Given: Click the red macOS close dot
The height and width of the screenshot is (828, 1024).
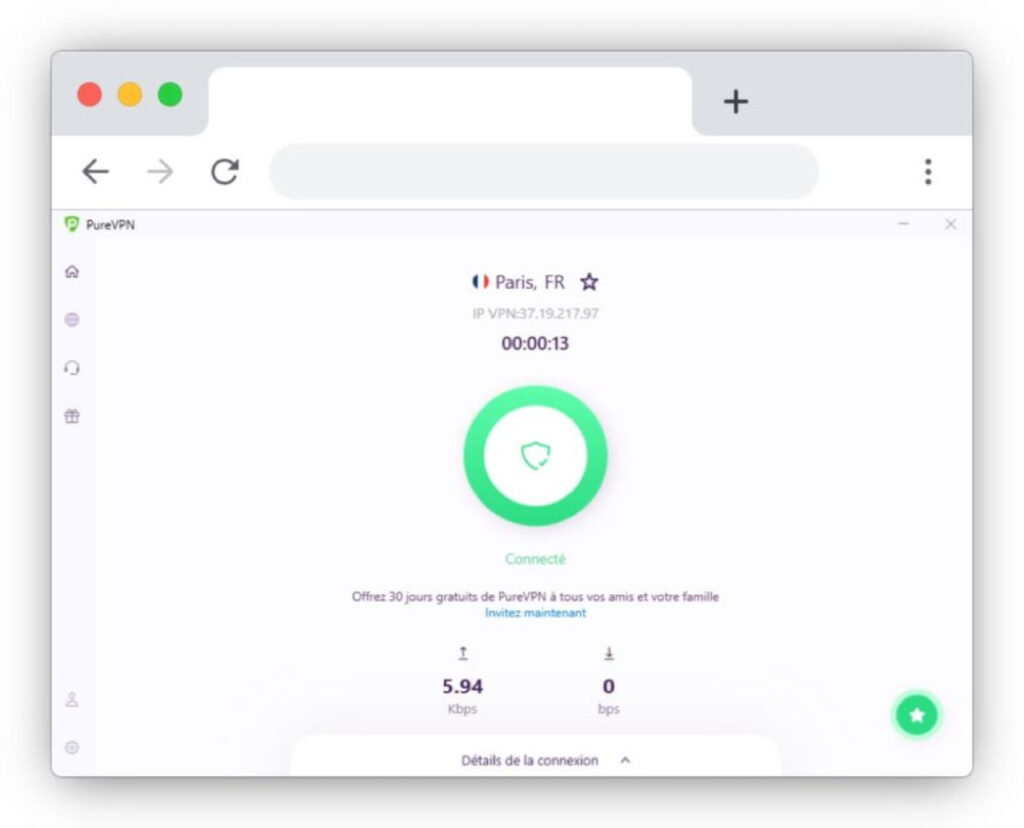Looking at the screenshot, I should [x=89, y=95].
